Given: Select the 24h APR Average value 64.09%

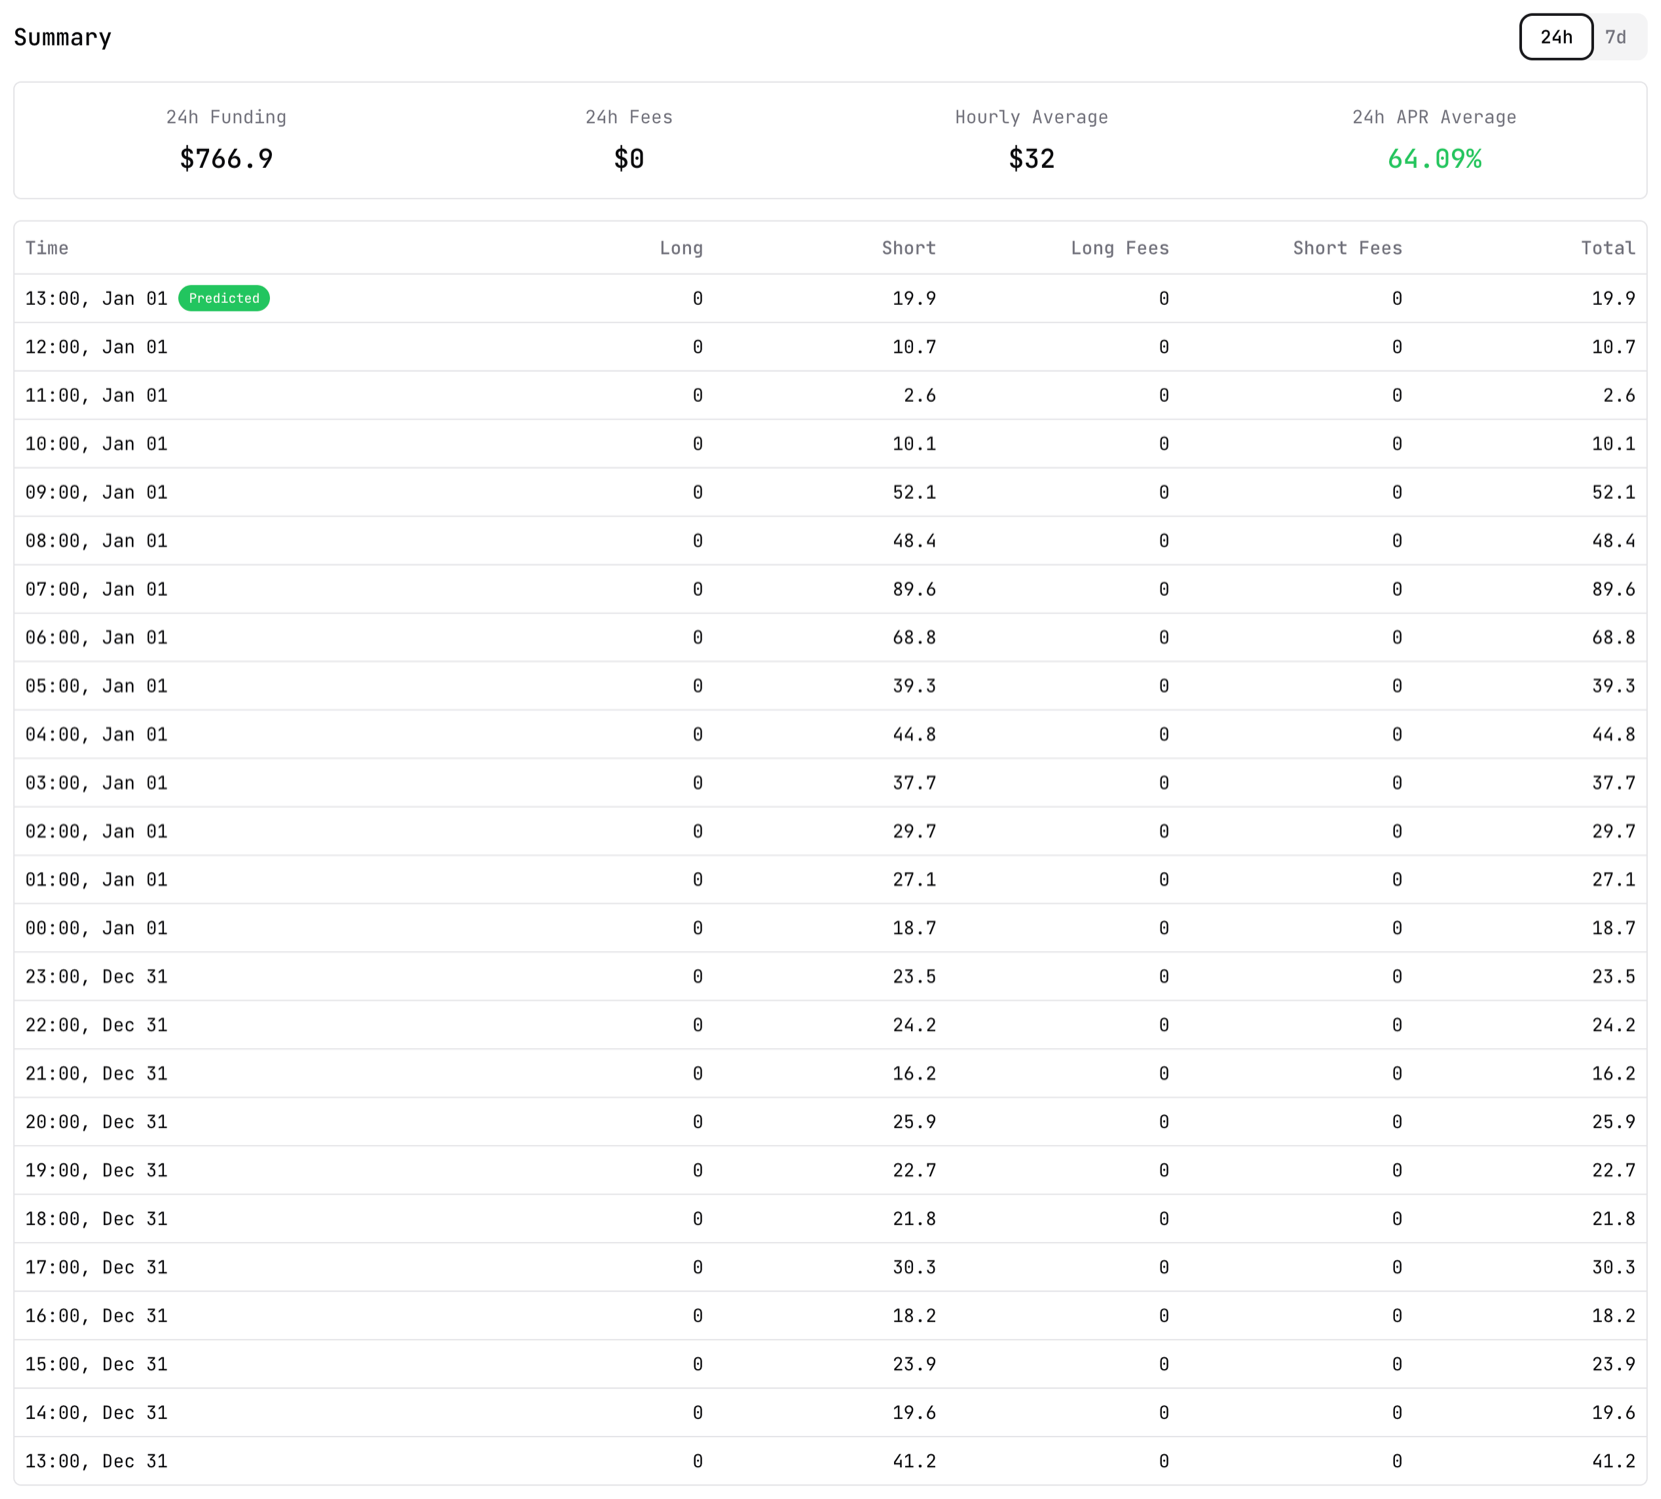Looking at the screenshot, I should click(1433, 159).
